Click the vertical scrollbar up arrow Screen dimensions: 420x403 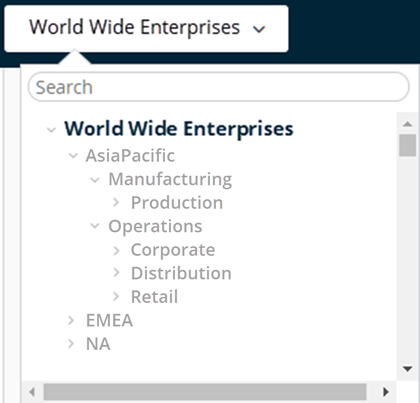[x=407, y=124]
